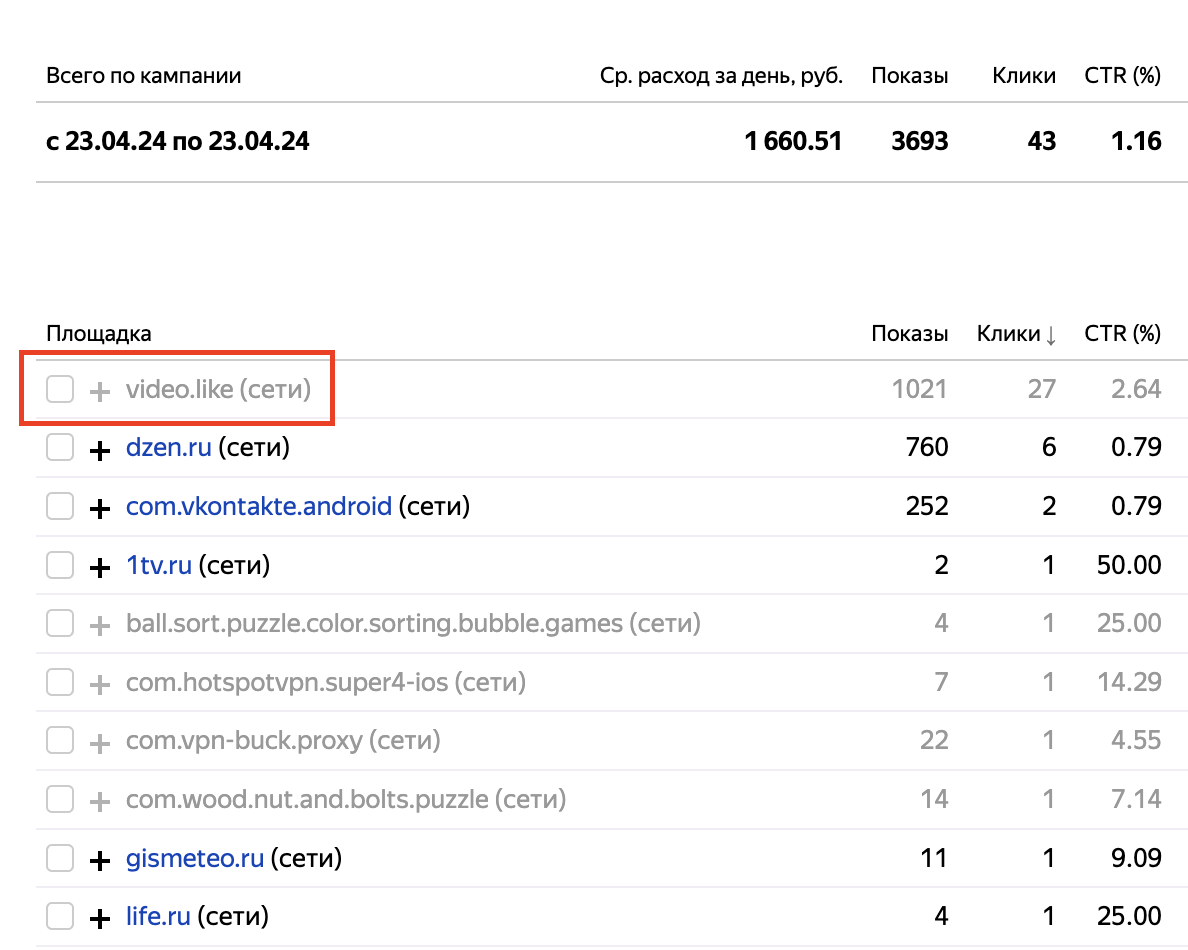
Task: Expand the dzen.ru row plus icon
Action: (x=99, y=450)
